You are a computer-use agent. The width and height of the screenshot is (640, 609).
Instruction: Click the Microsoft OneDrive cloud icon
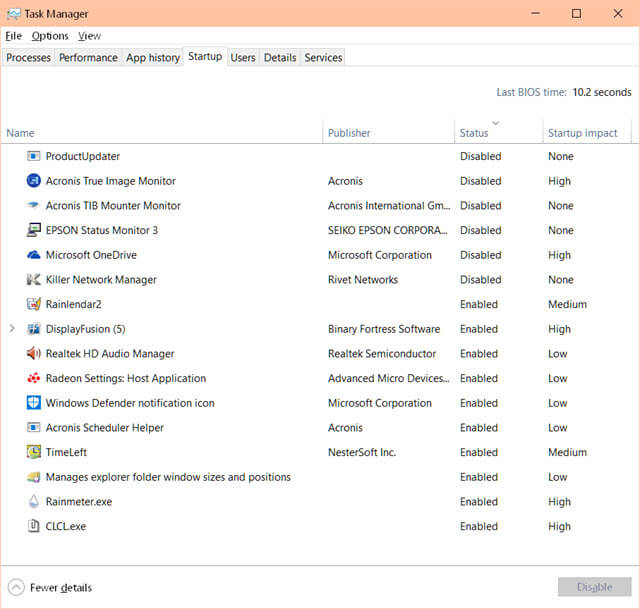(33, 255)
